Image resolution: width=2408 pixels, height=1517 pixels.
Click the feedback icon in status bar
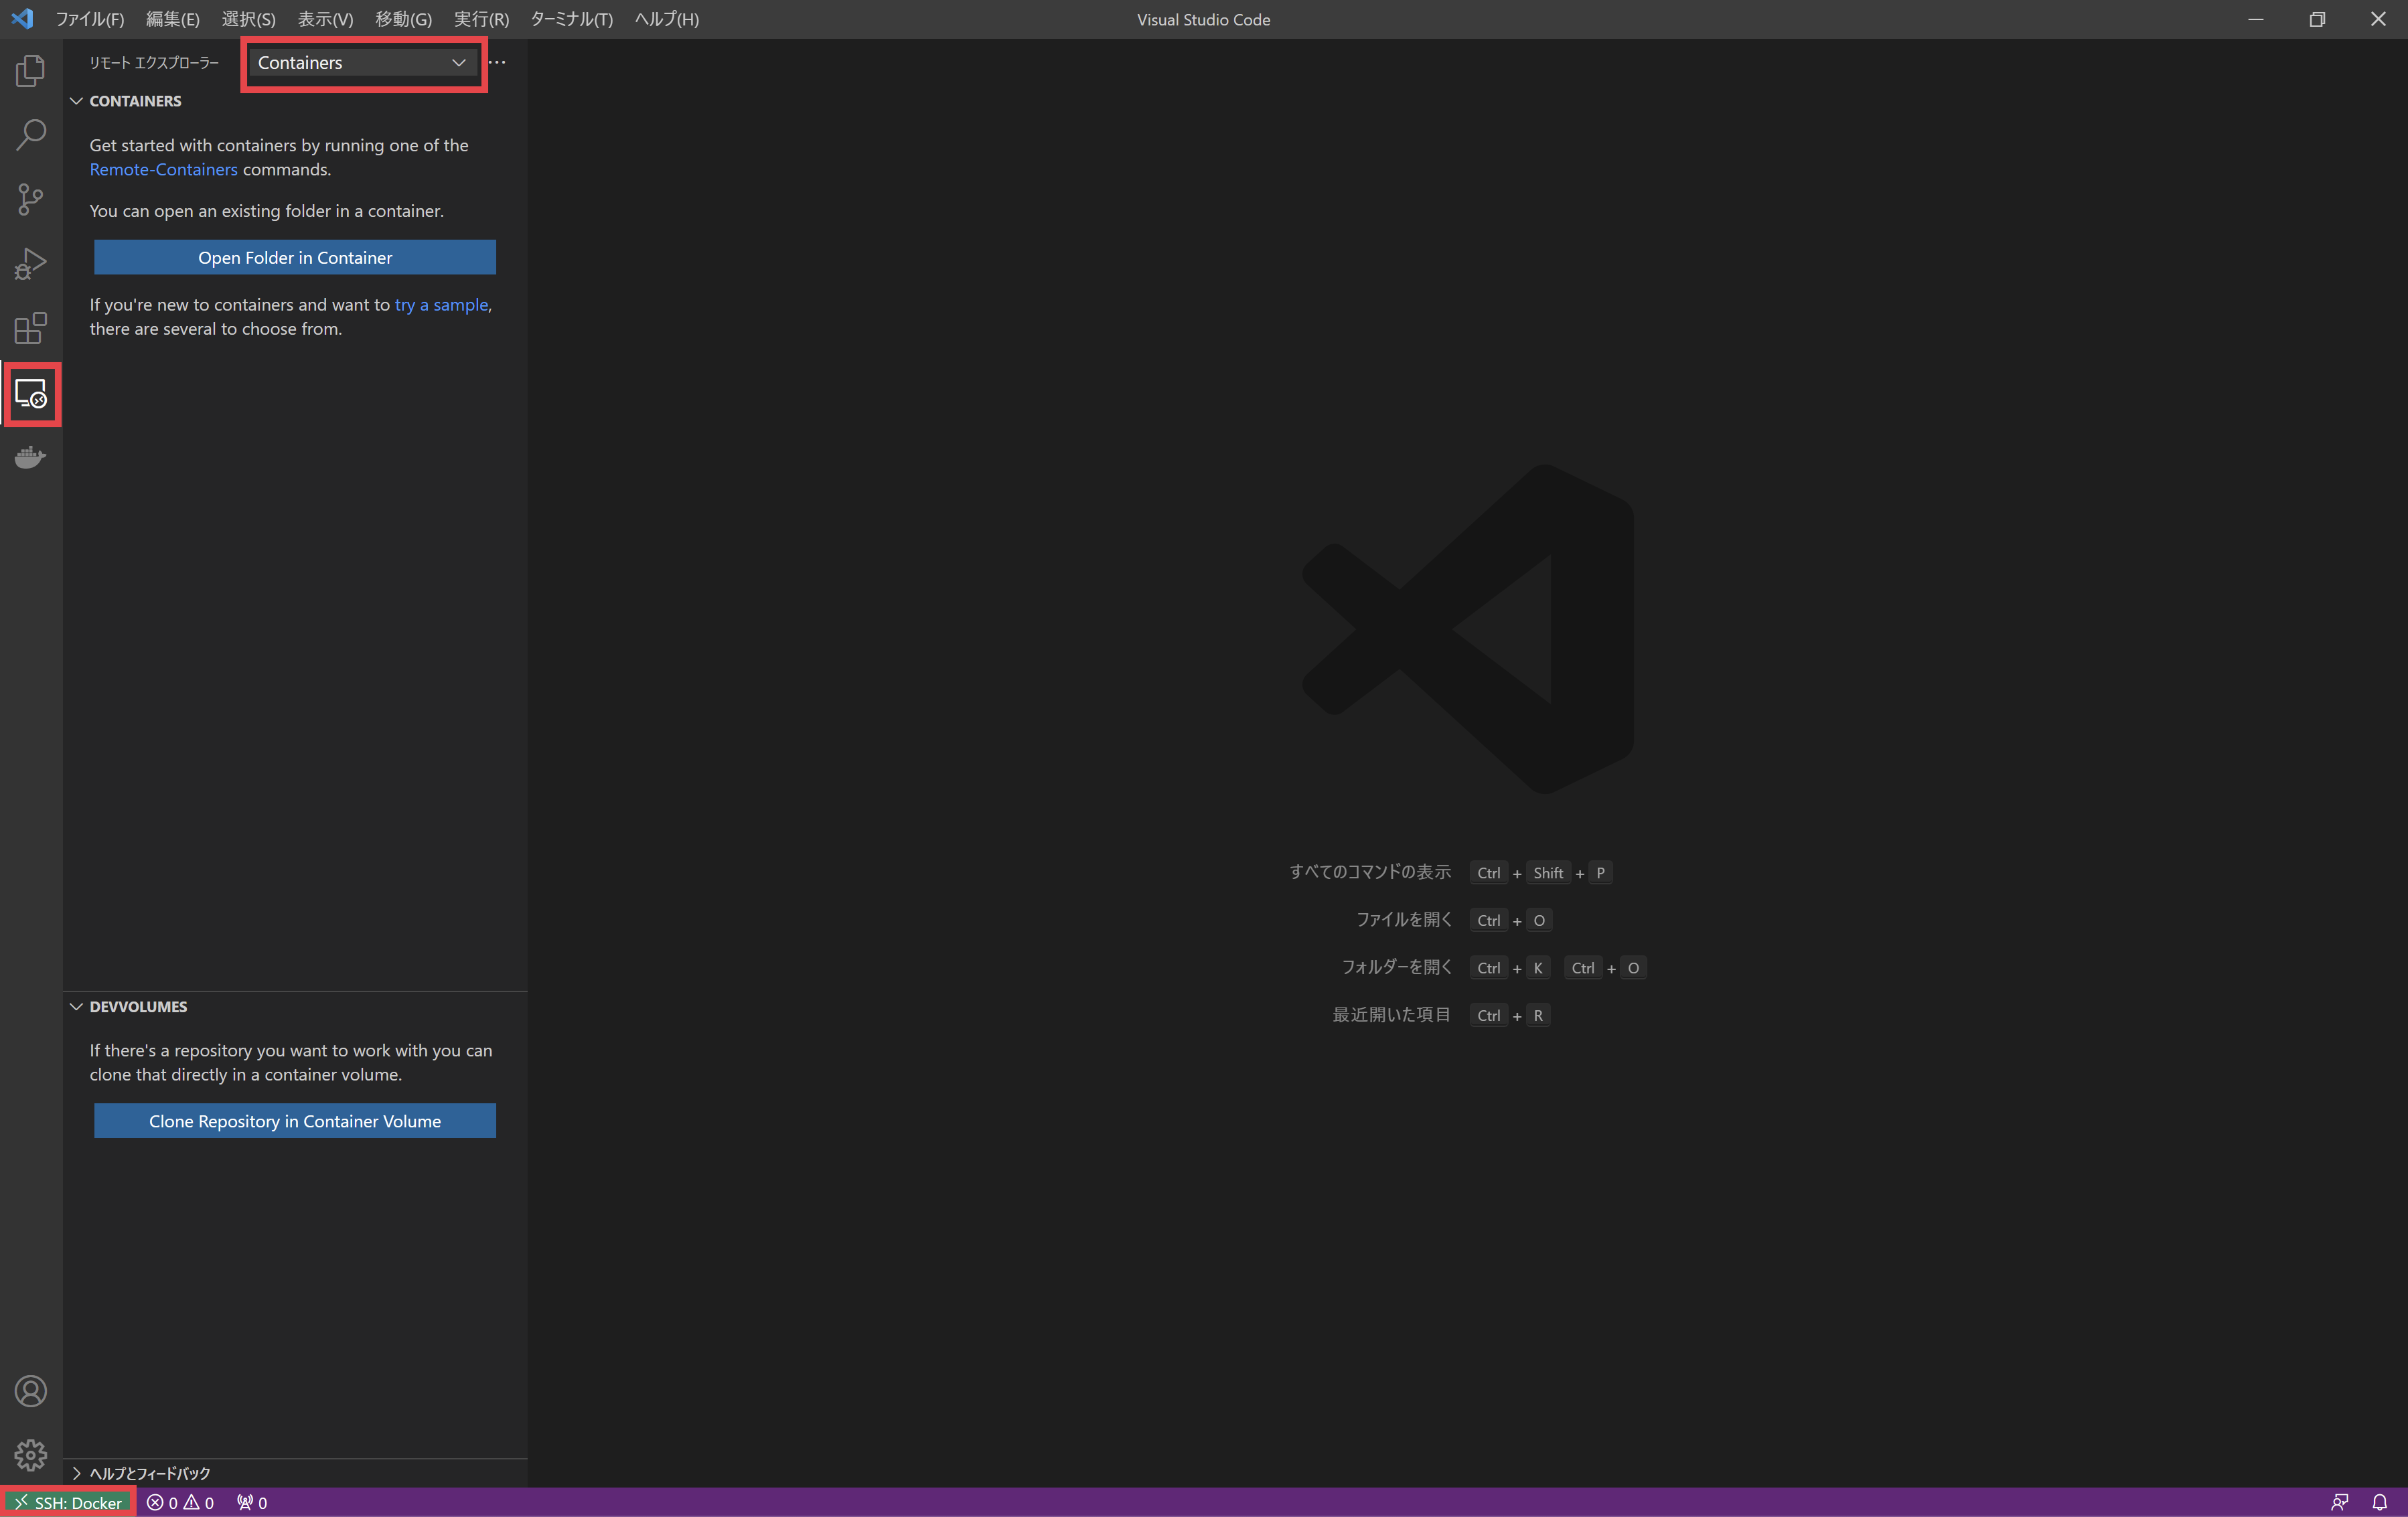[2340, 1502]
